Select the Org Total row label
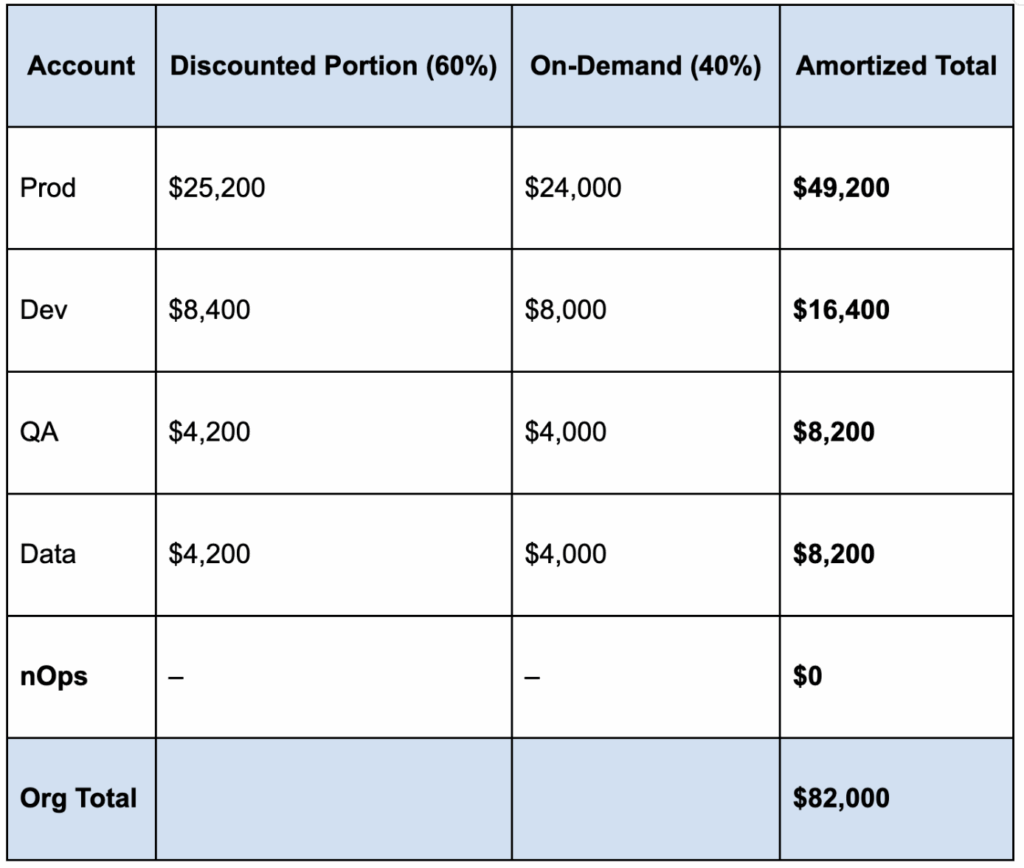Screen dimensions: 1024x868 (x=78, y=798)
